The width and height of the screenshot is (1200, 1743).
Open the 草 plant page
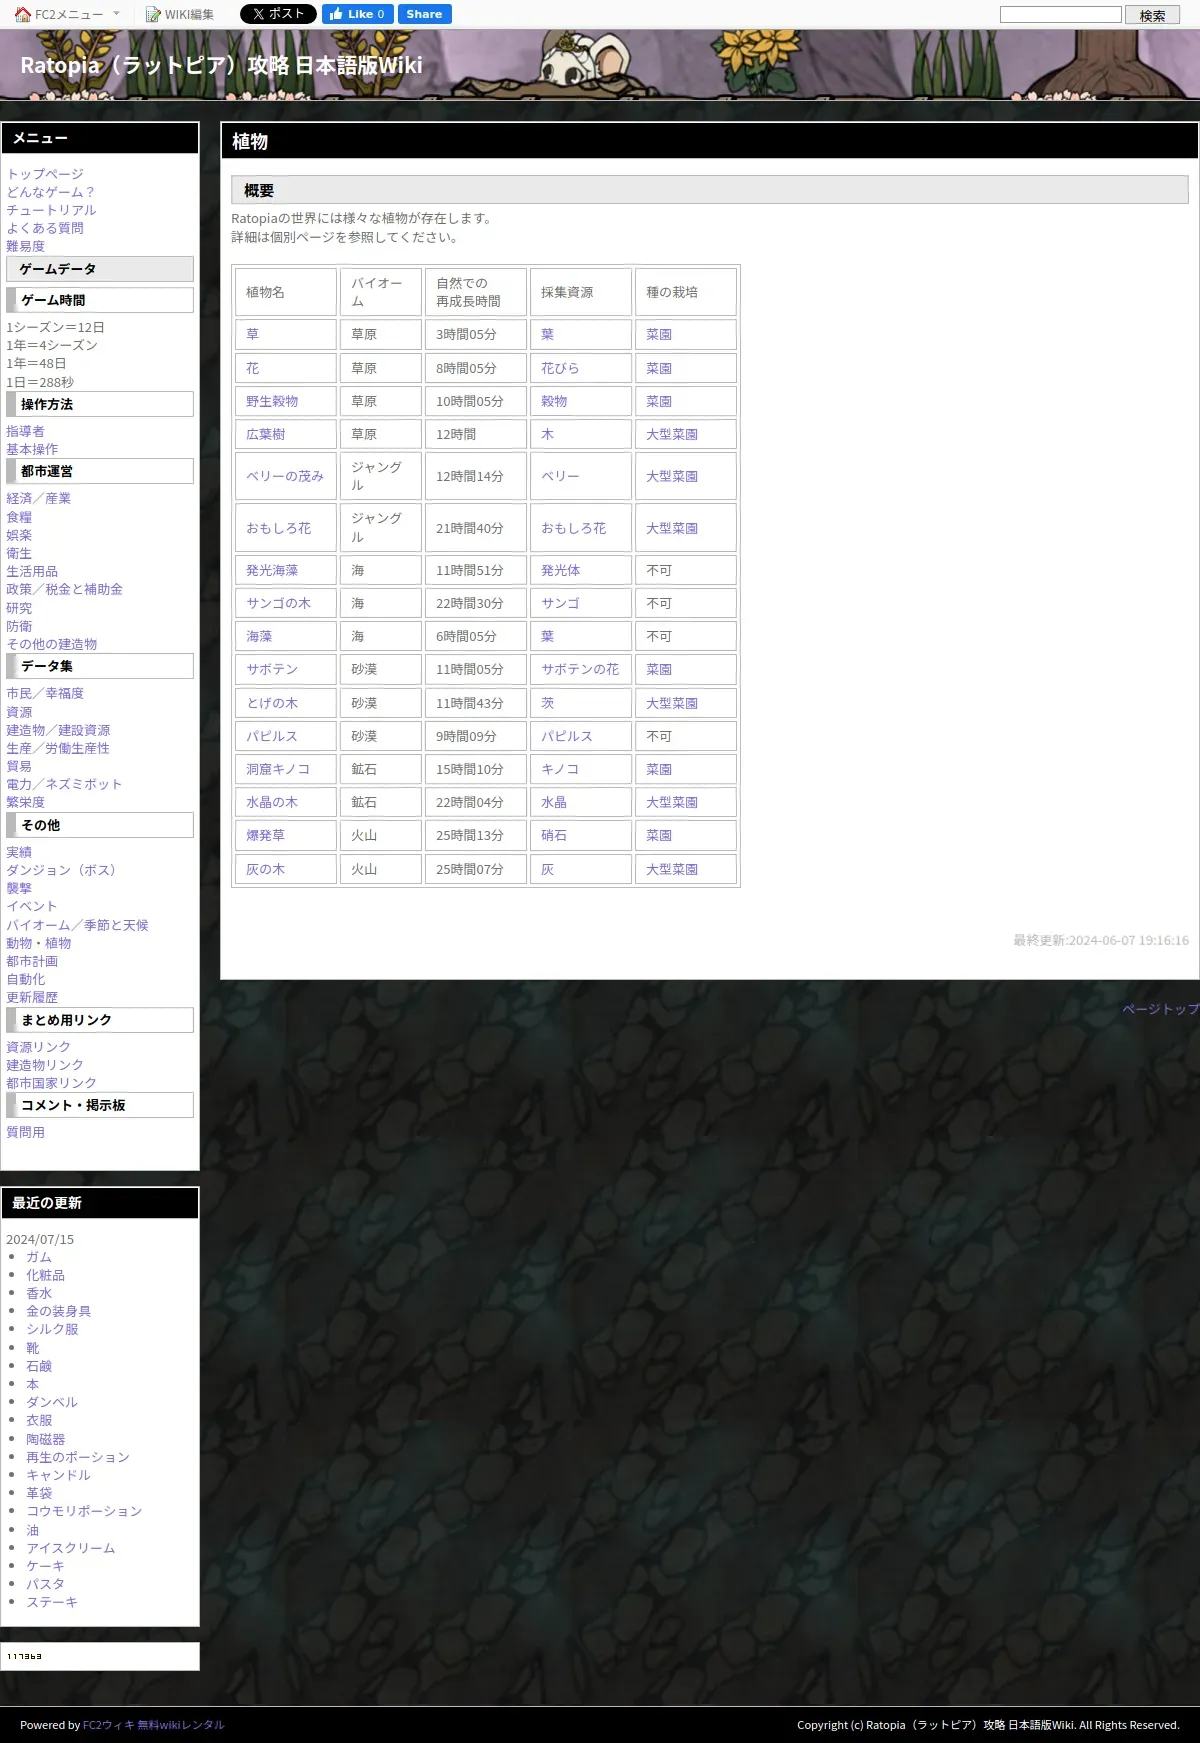coord(252,334)
